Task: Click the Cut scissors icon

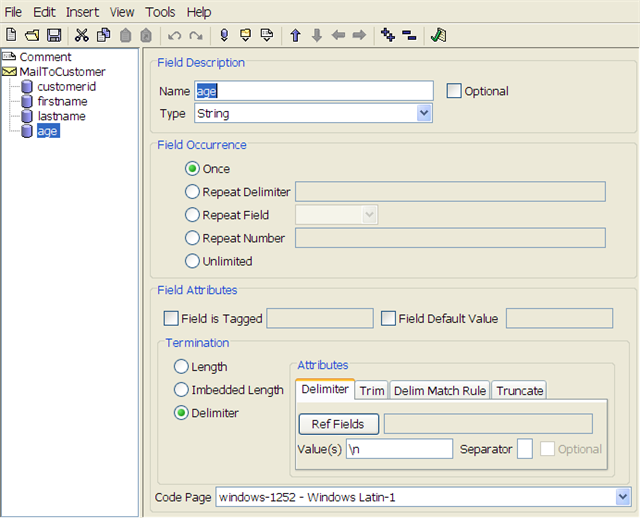Action: tap(82, 35)
